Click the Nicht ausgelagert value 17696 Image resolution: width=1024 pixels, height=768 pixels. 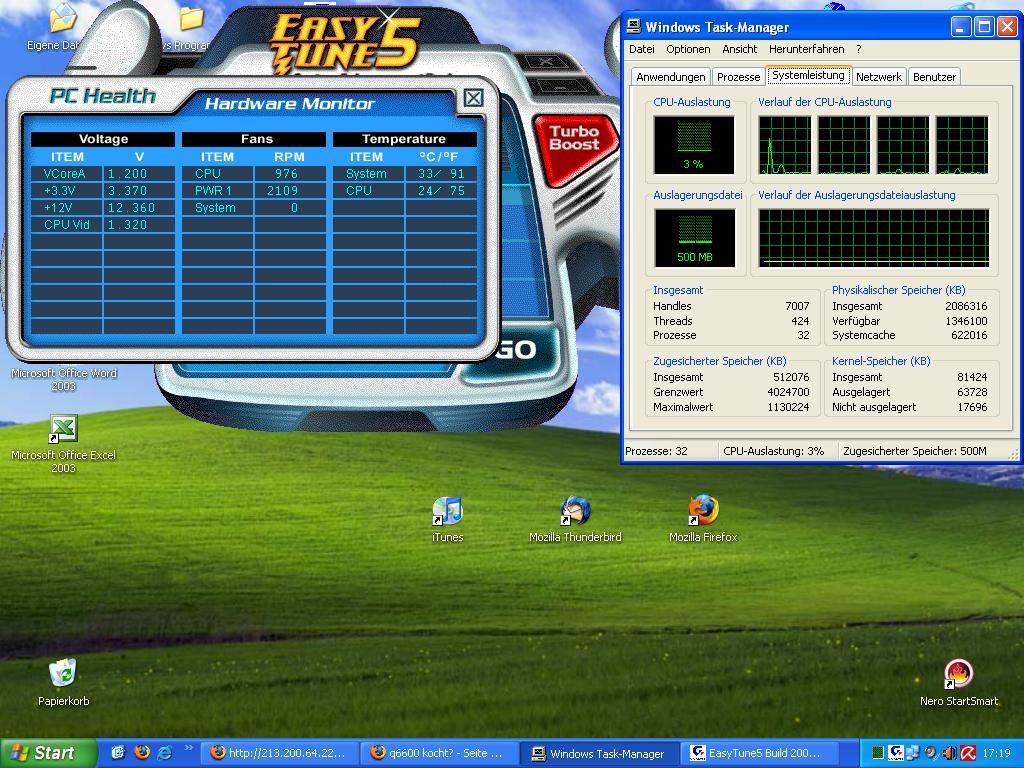point(972,408)
